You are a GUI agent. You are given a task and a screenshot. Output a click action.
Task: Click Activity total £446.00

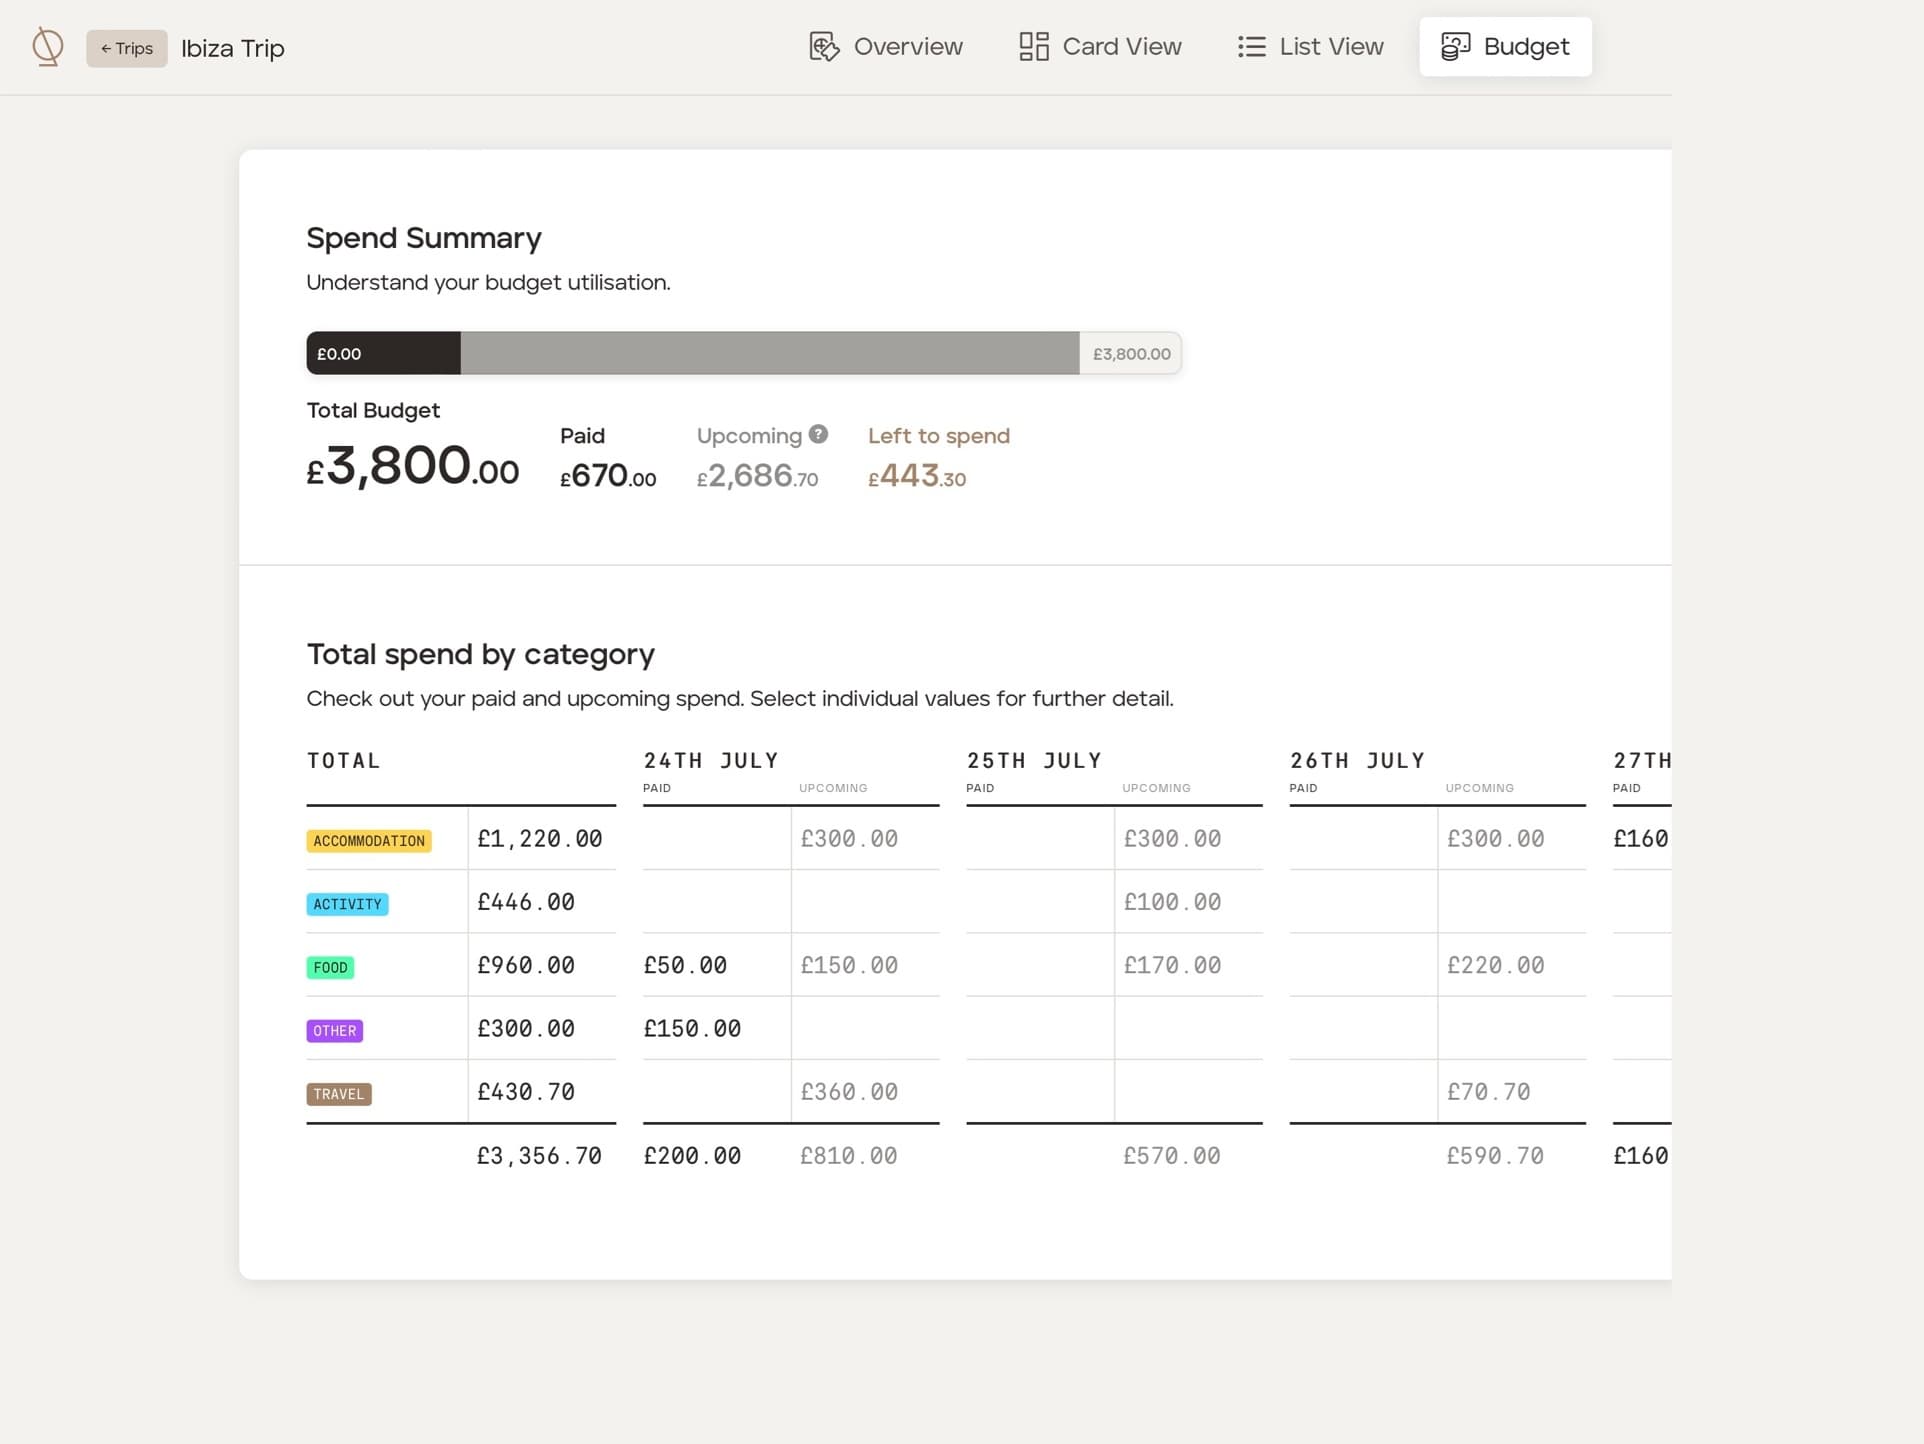pos(526,902)
